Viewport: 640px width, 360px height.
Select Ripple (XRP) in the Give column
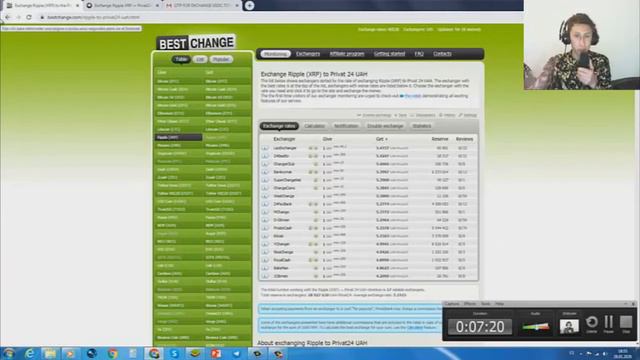pyautogui.click(x=178, y=138)
